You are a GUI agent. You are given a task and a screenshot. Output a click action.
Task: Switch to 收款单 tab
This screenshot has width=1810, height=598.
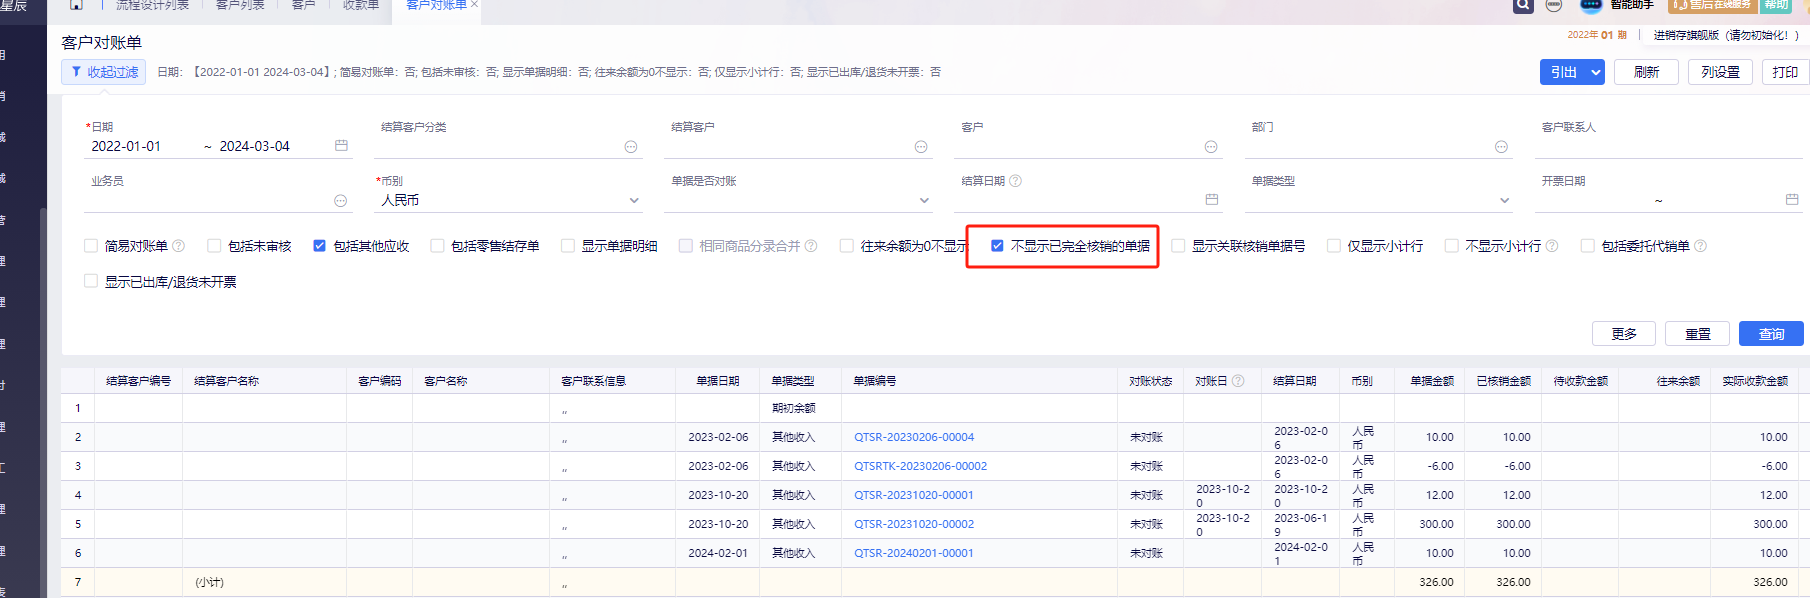click(x=361, y=5)
